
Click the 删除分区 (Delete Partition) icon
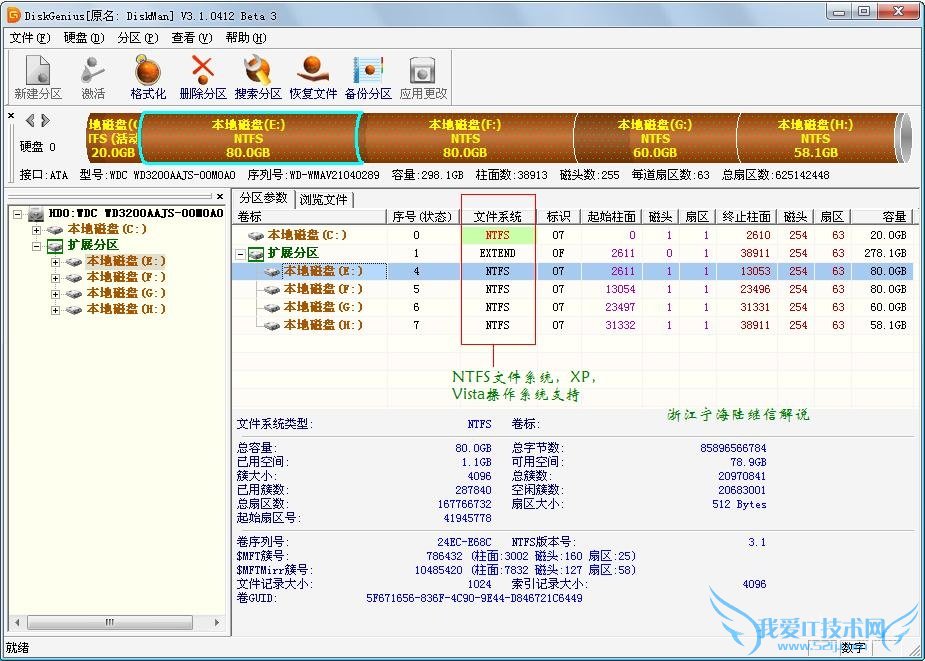click(202, 77)
